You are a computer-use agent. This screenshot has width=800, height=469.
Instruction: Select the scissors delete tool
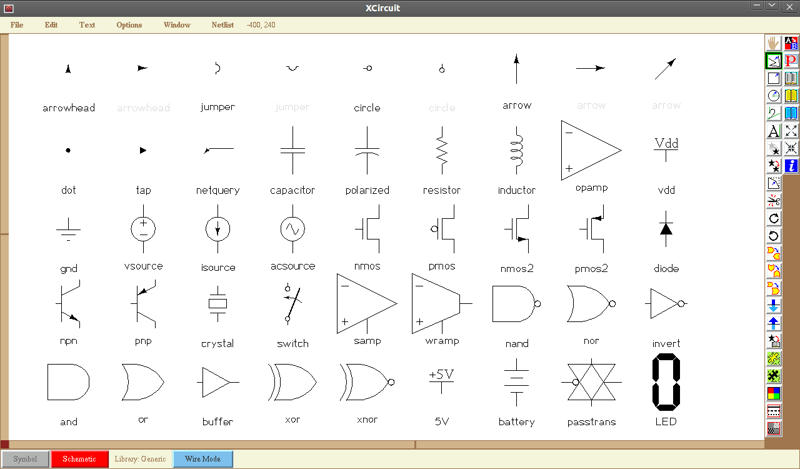pos(773,201)
